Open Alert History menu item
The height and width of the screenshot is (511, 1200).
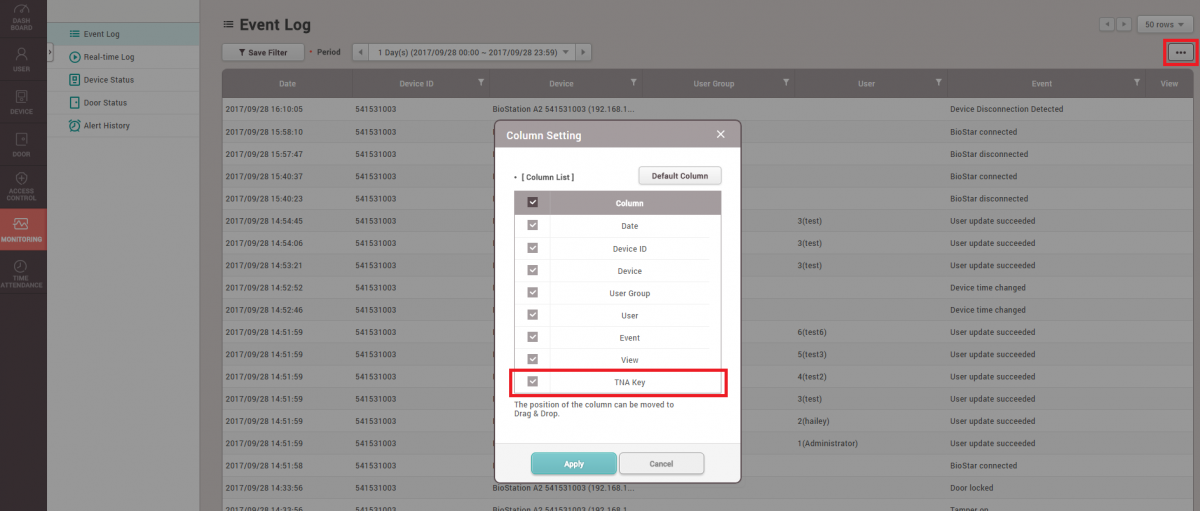pos(106,126)
